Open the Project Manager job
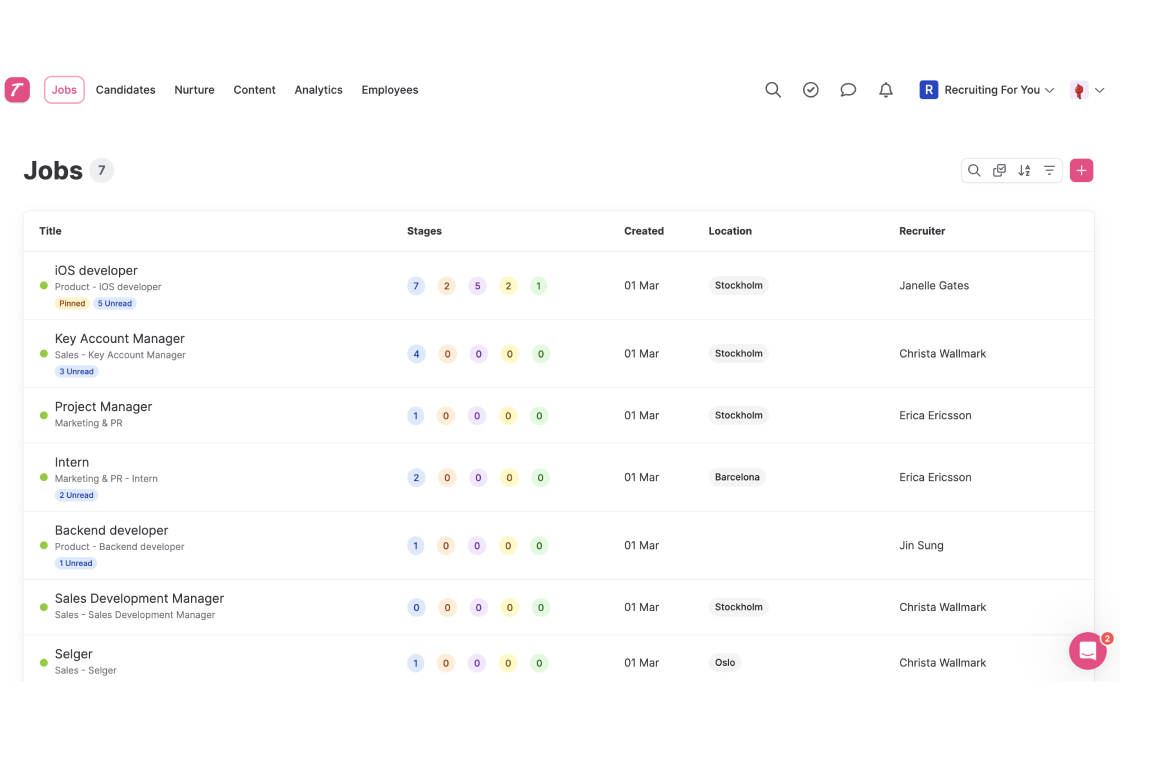 point(104,407)
